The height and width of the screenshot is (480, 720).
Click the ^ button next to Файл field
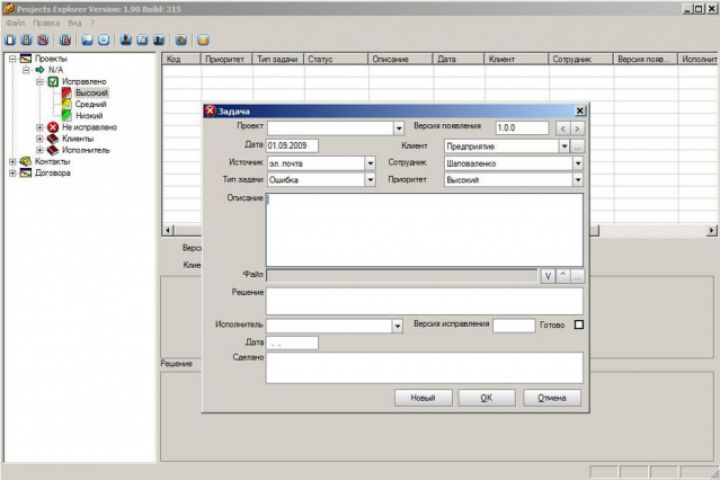(563, 276)
